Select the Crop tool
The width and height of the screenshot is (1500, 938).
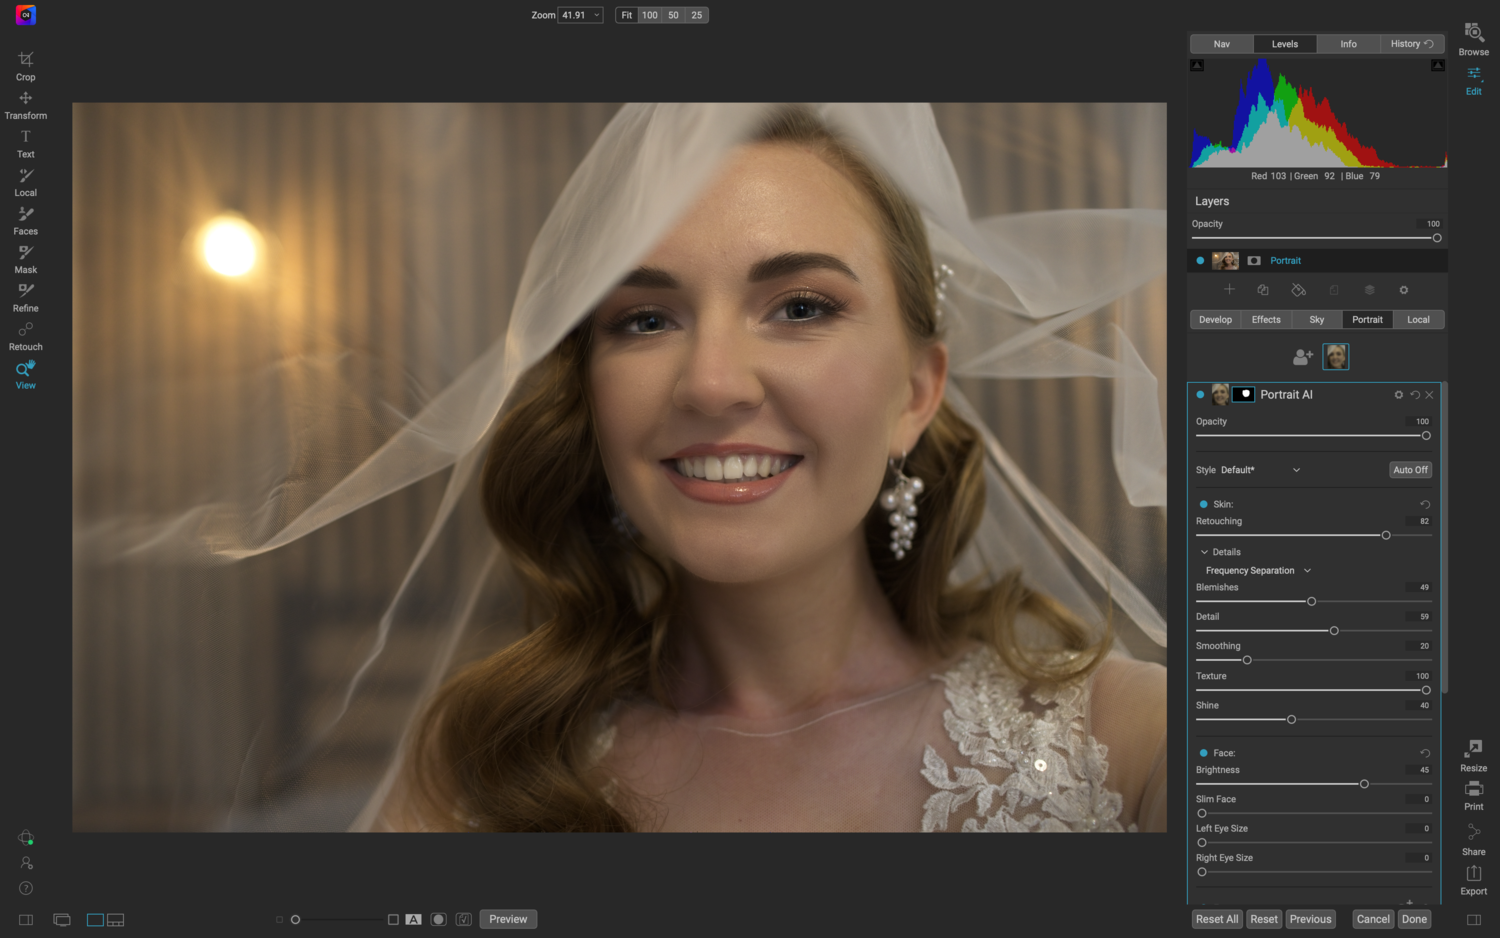26,60
